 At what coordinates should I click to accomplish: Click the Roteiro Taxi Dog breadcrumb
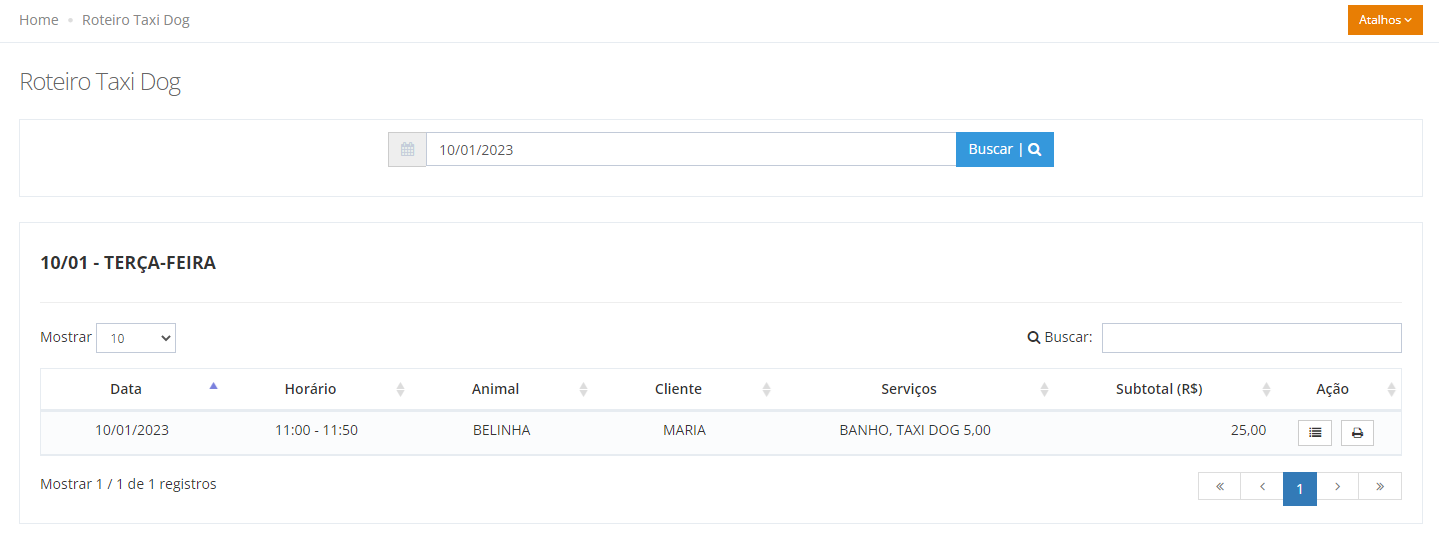point(136,20)
